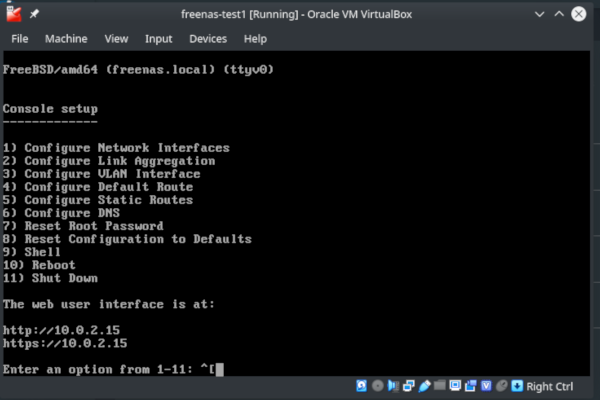Click the Right Ctrl host key label
600x400 pixels.
click(550, 387)
